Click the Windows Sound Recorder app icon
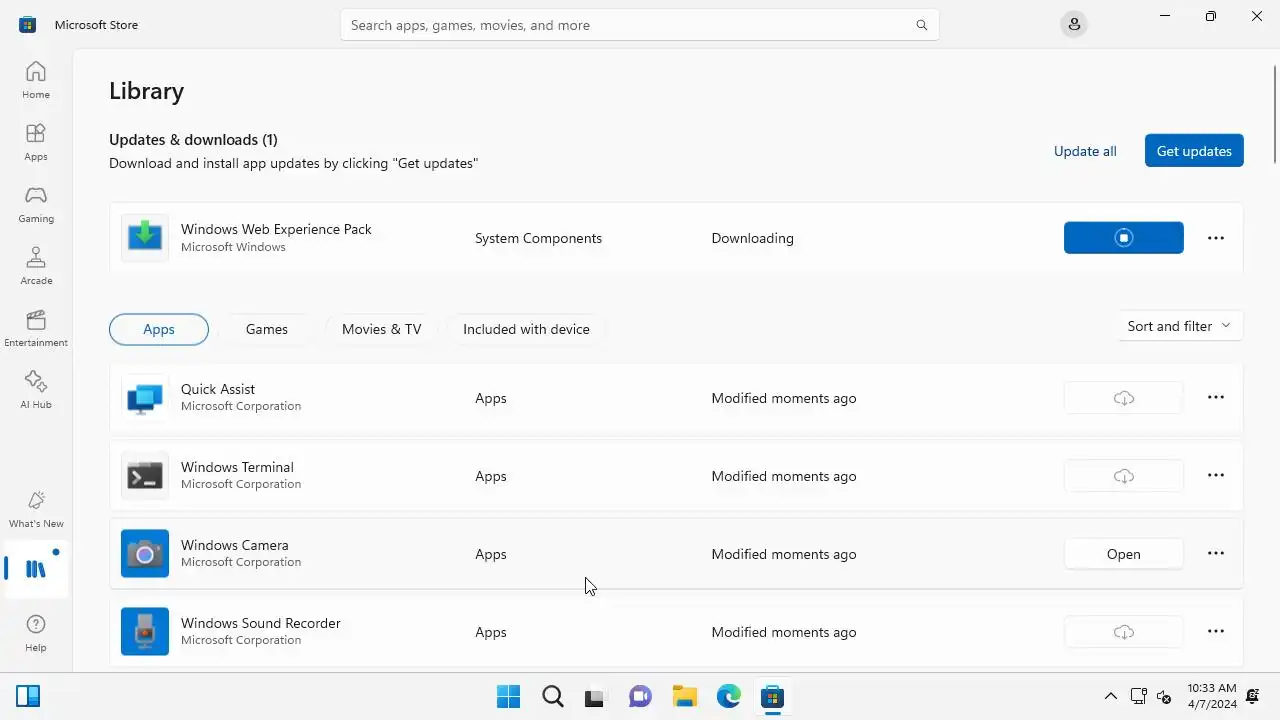 click(145, 631)
